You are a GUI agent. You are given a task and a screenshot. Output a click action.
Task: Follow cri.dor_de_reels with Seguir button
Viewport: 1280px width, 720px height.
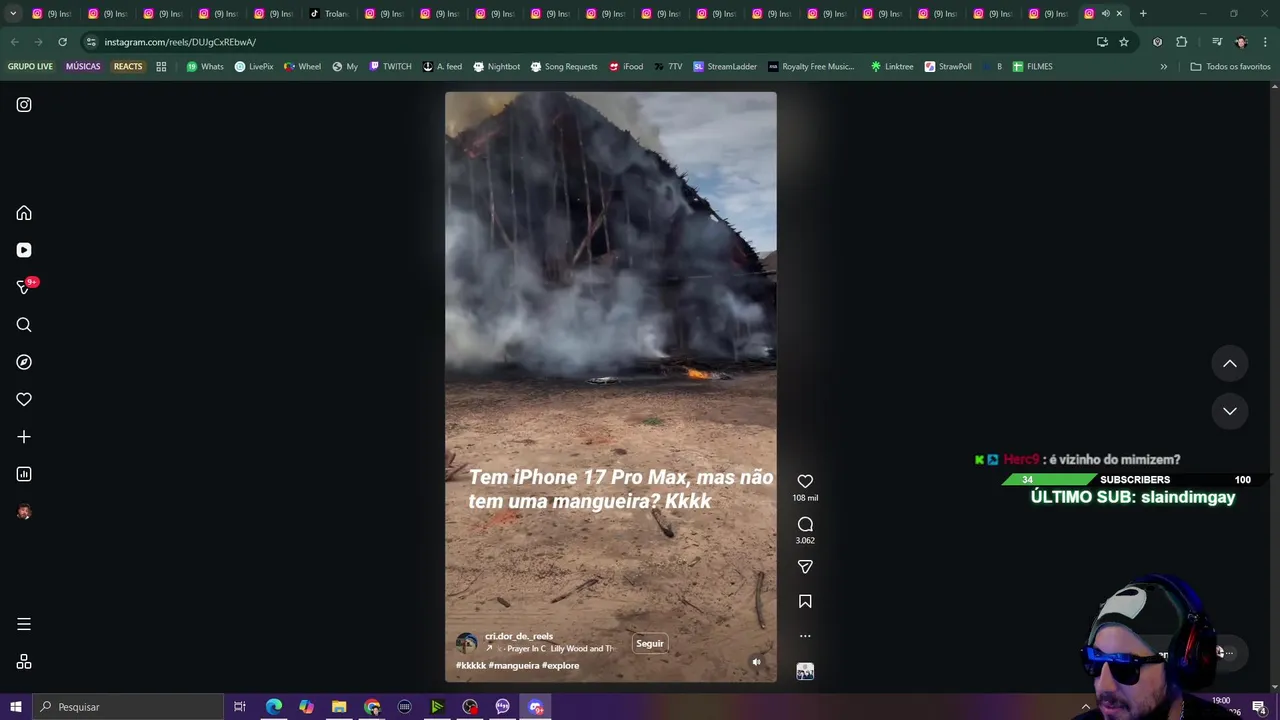coord(650,644)
